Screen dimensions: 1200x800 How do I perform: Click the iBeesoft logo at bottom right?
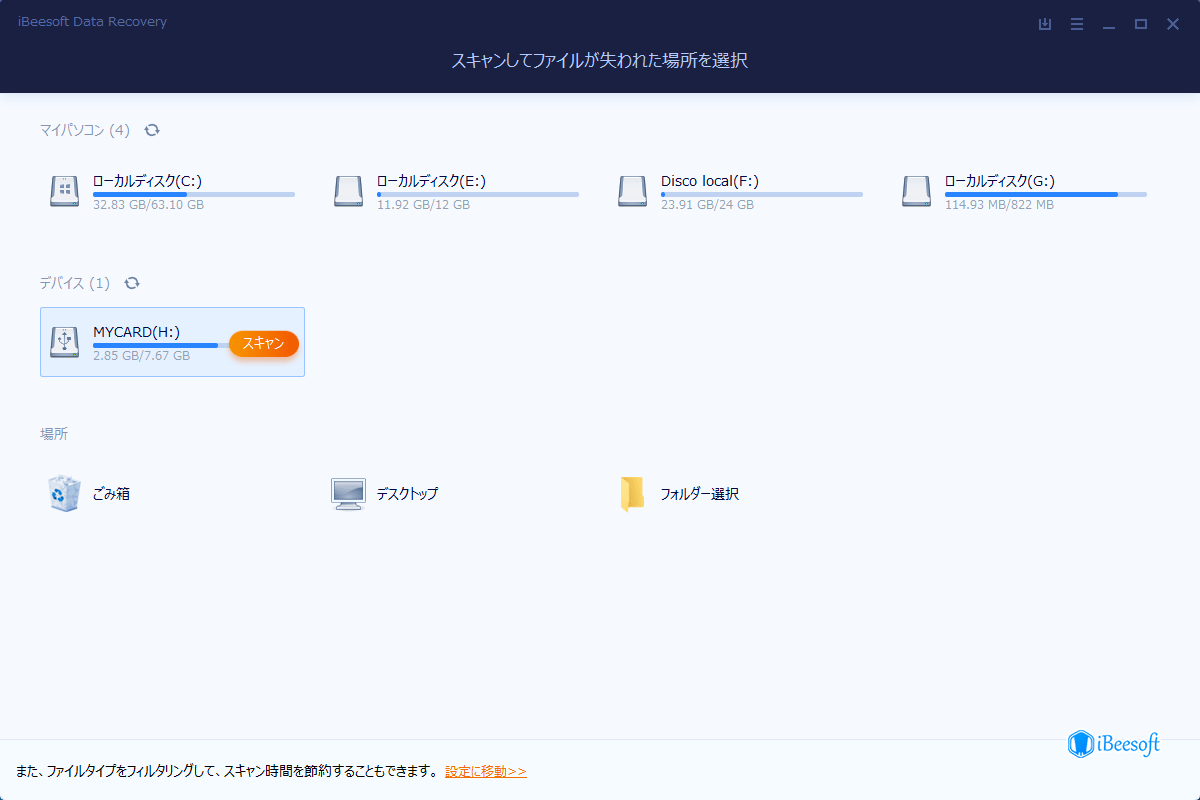coord(1113,745)
